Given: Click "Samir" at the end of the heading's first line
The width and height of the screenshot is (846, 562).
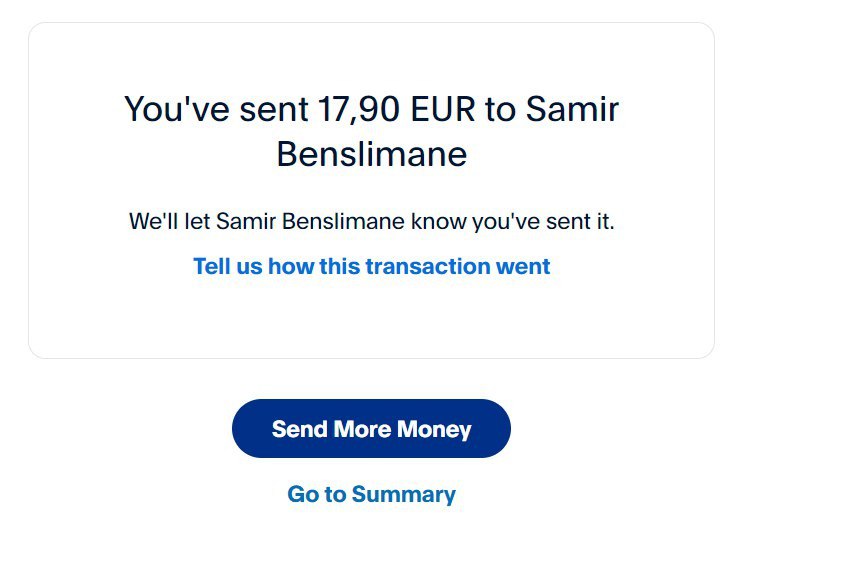Looking at the screenshot, I should 573,110.
